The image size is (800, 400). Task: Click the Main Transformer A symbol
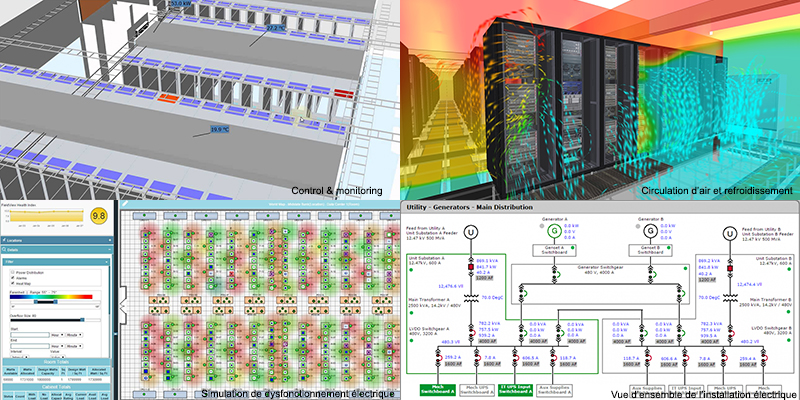pos(471,298)
